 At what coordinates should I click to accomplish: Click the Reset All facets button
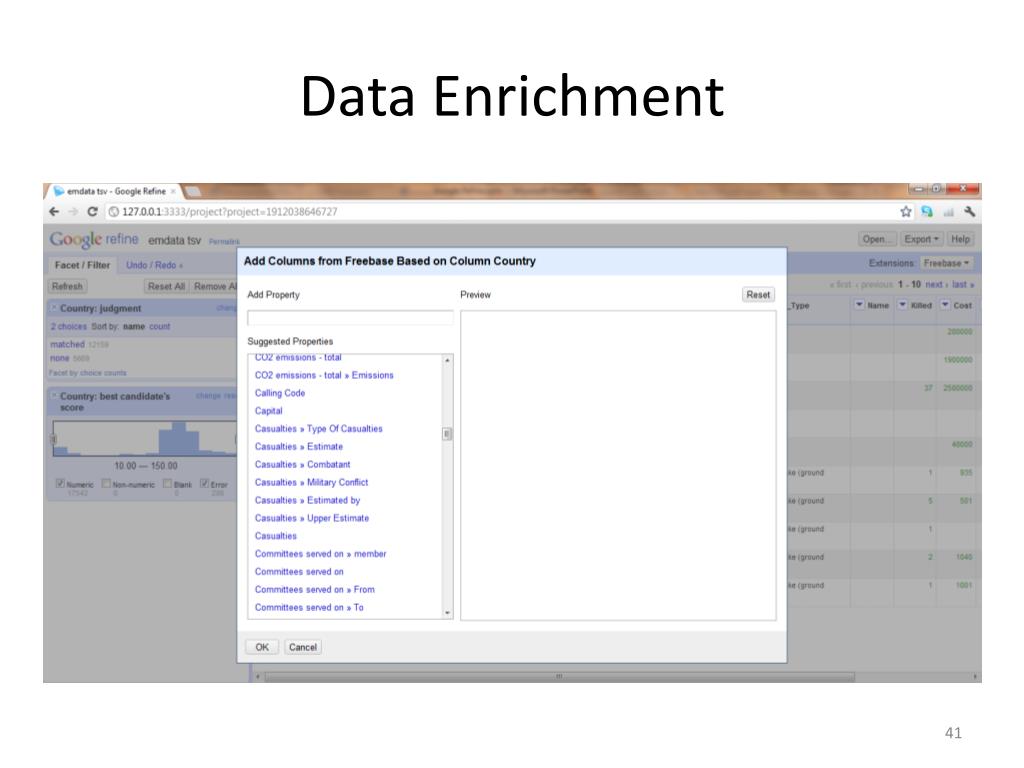(166, 286)
